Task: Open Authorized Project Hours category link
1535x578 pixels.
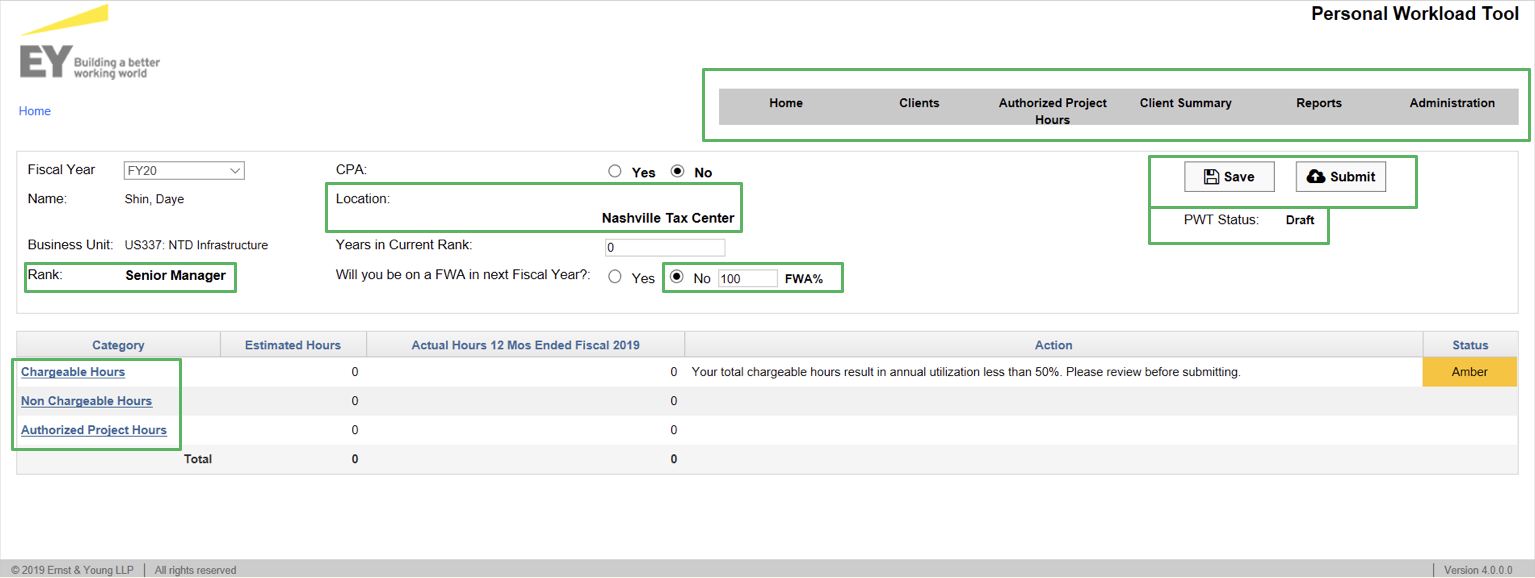Action: point(94,430)
